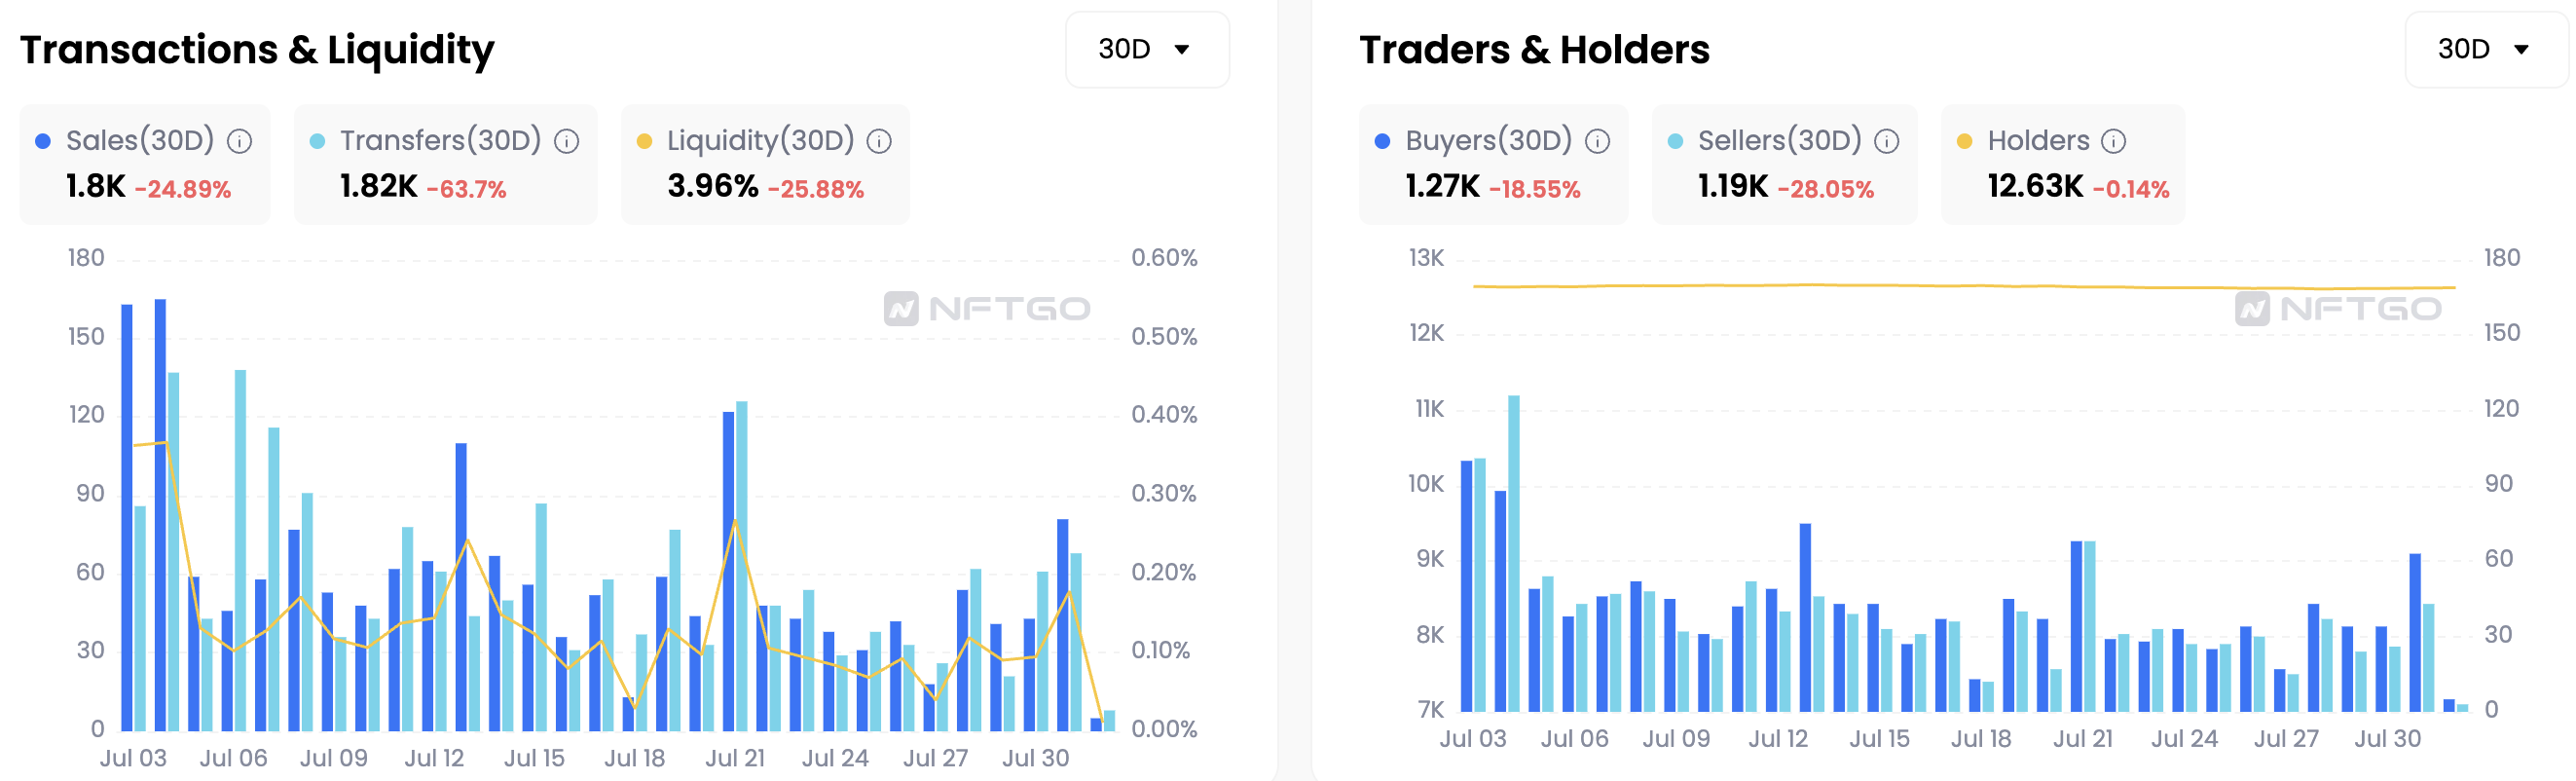Open 30D dropdown in Traders & Holders
2576x781 pixels.
pyautogui.click(x=2486, y=49)
